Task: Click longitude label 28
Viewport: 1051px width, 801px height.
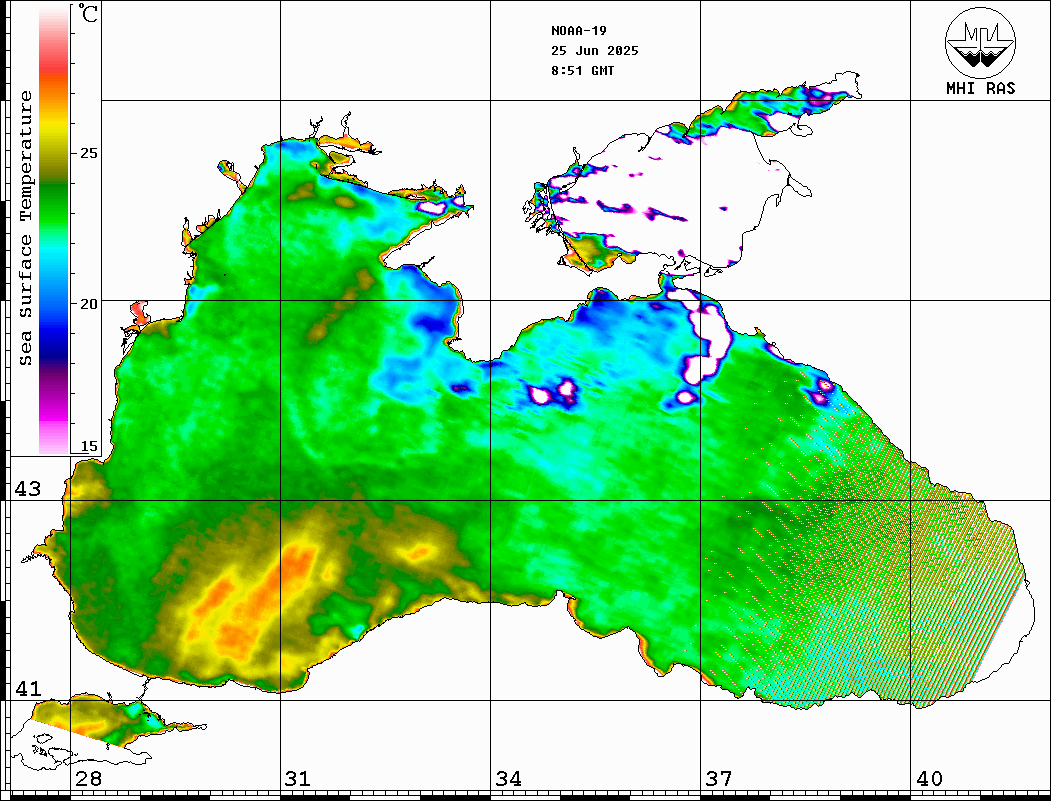Action: coord(88,779)
